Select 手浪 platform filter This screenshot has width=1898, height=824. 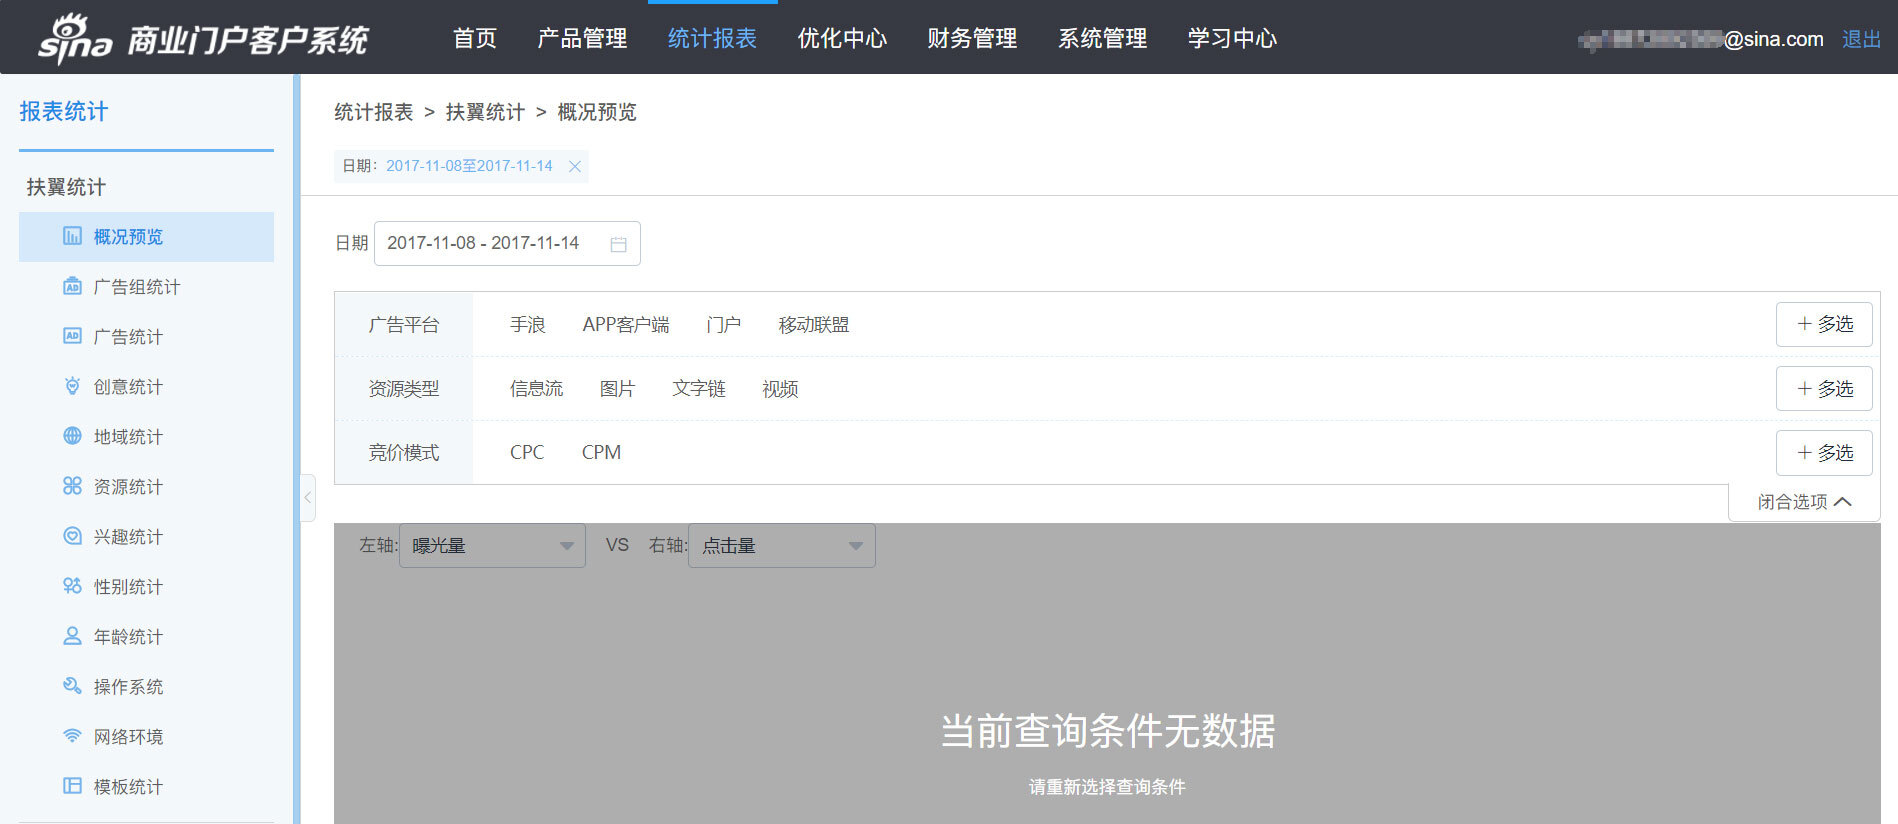tap(527, 325)
